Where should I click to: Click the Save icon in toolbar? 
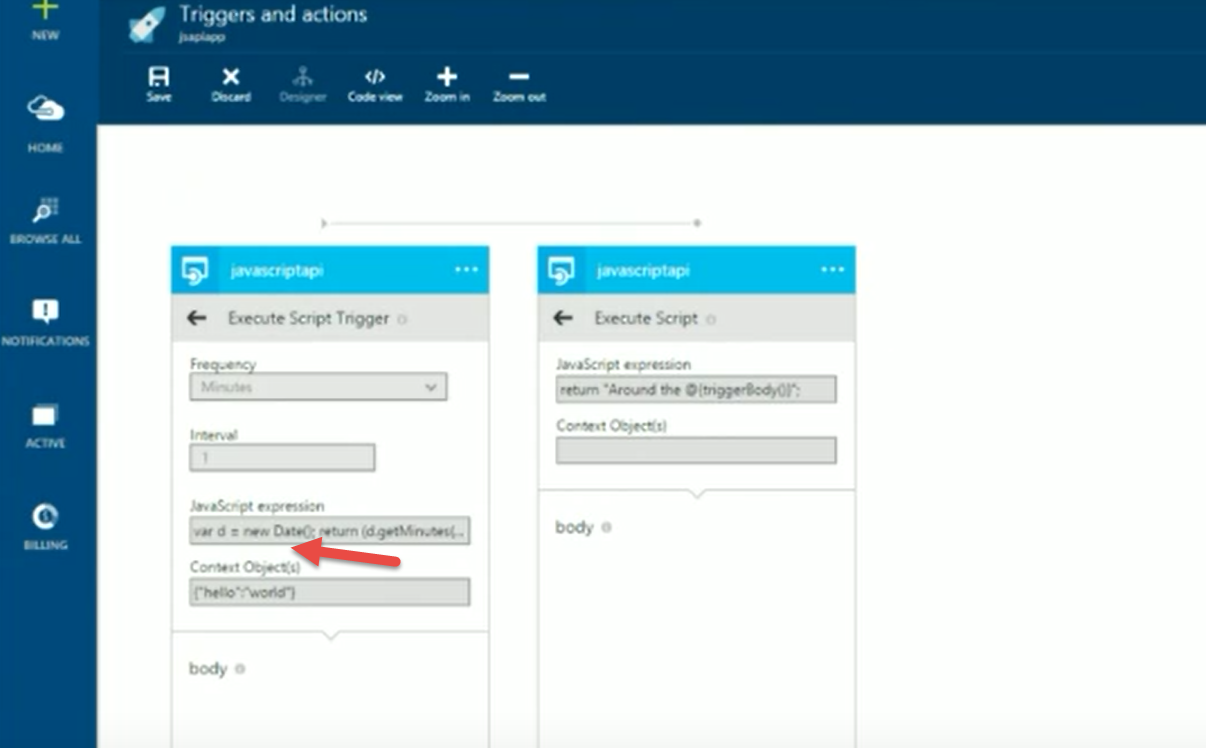(x=158, y=78)
